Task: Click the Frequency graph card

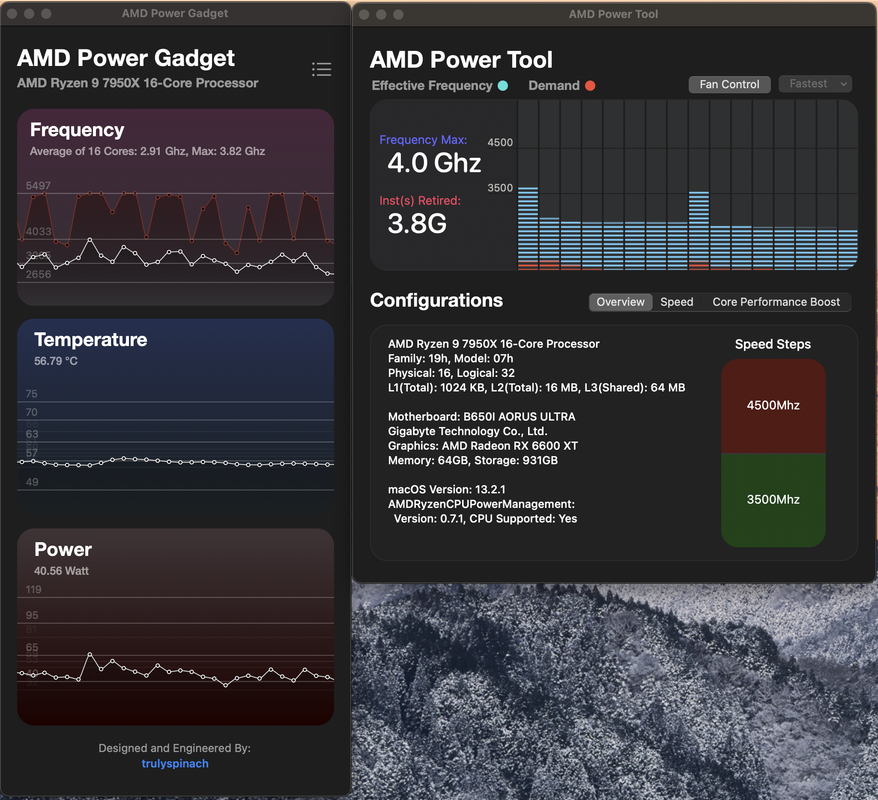Action: click(175, 207)
